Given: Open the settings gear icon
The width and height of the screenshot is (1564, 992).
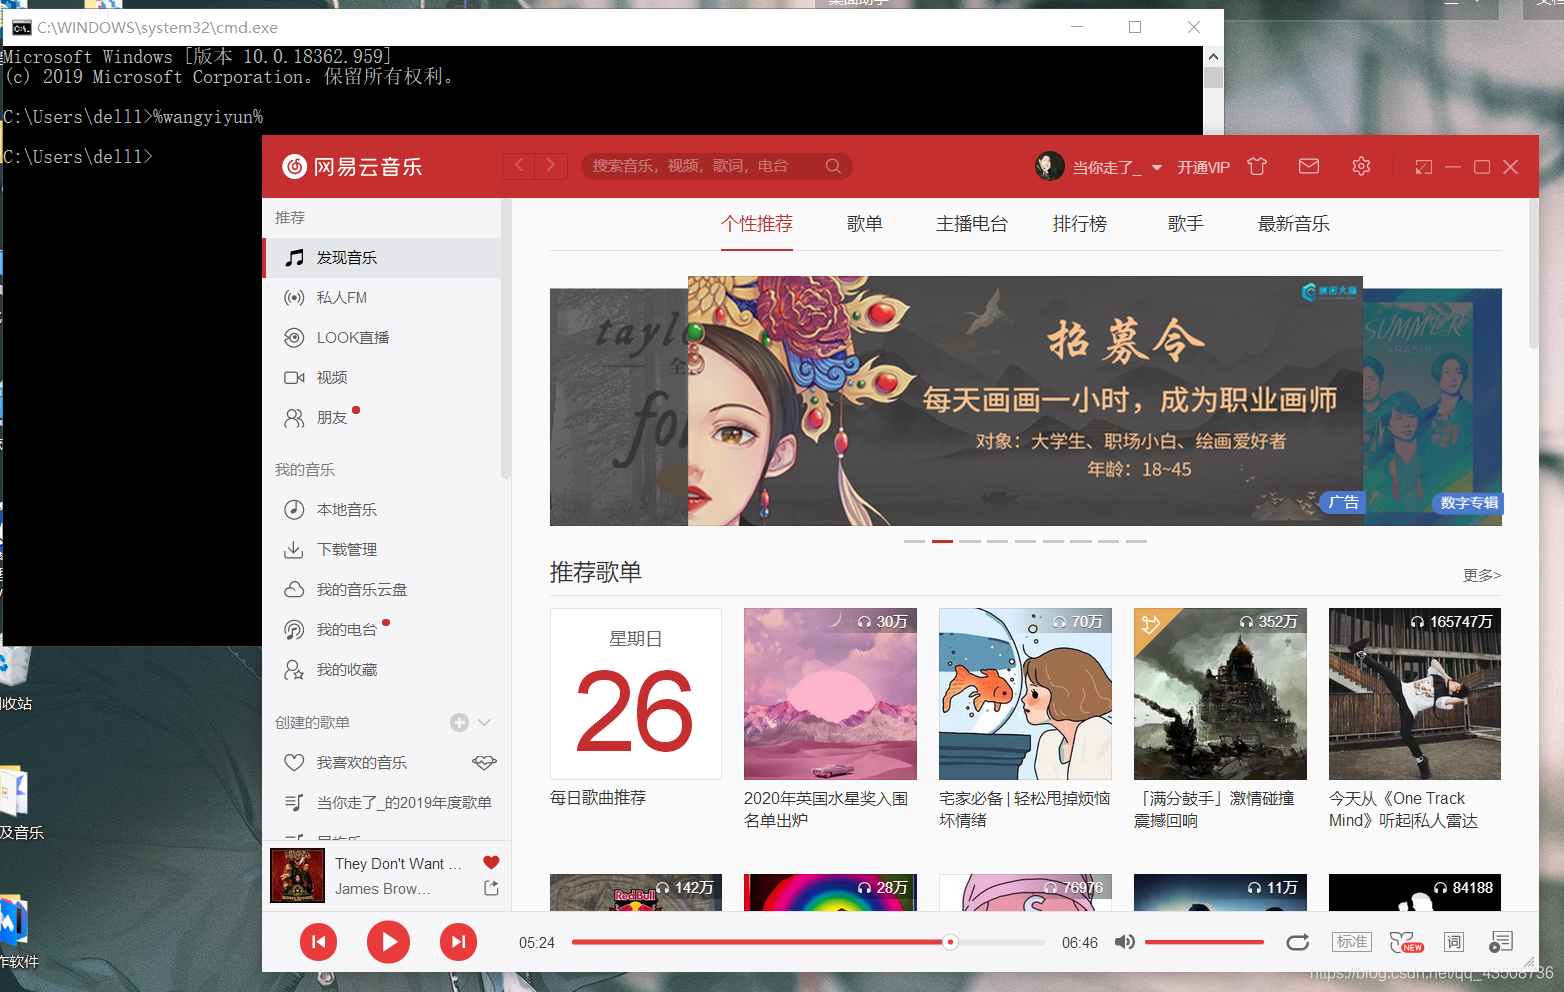Looking at the screenshot, I should pyautogui.click(x=1361, y=167).
